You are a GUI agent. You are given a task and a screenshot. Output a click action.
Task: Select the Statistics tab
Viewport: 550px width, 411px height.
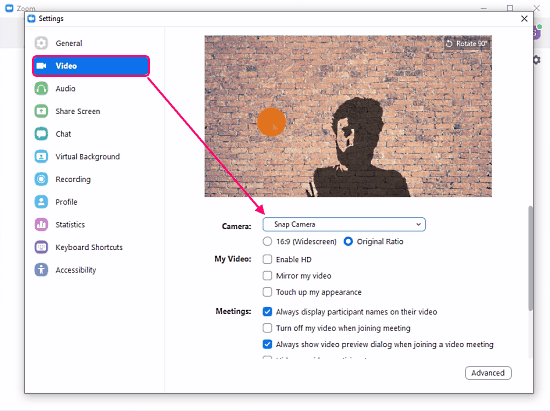(91, 224)
